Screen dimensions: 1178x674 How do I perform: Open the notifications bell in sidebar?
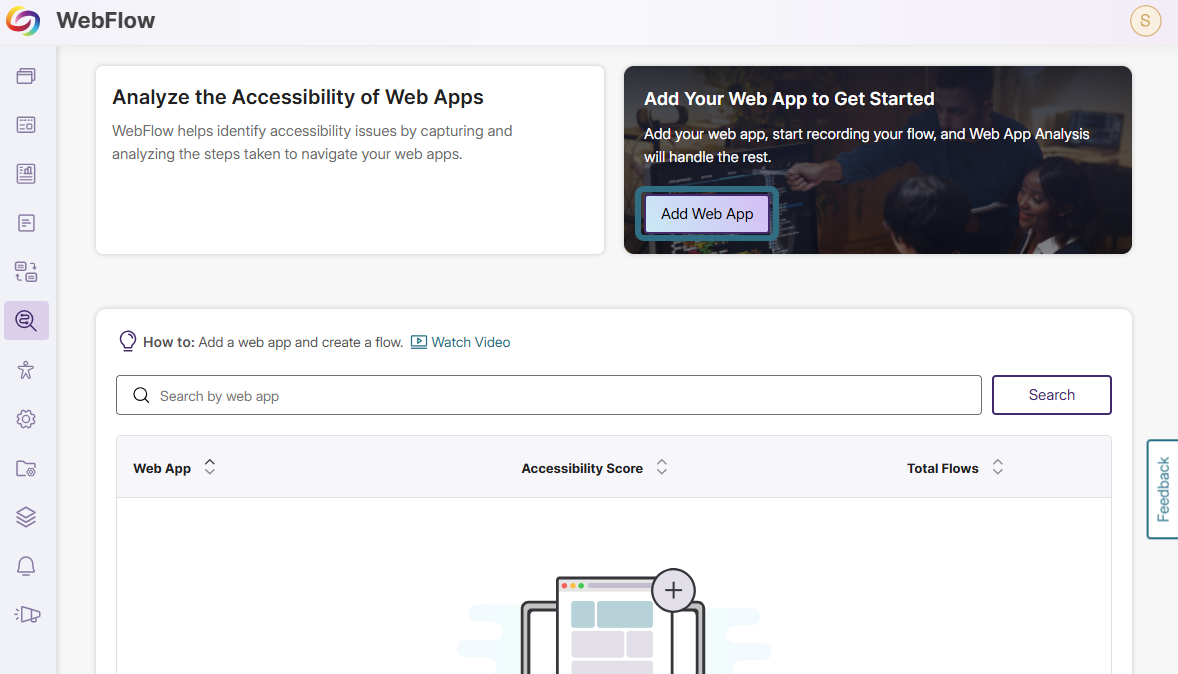(x=26, y=566)
